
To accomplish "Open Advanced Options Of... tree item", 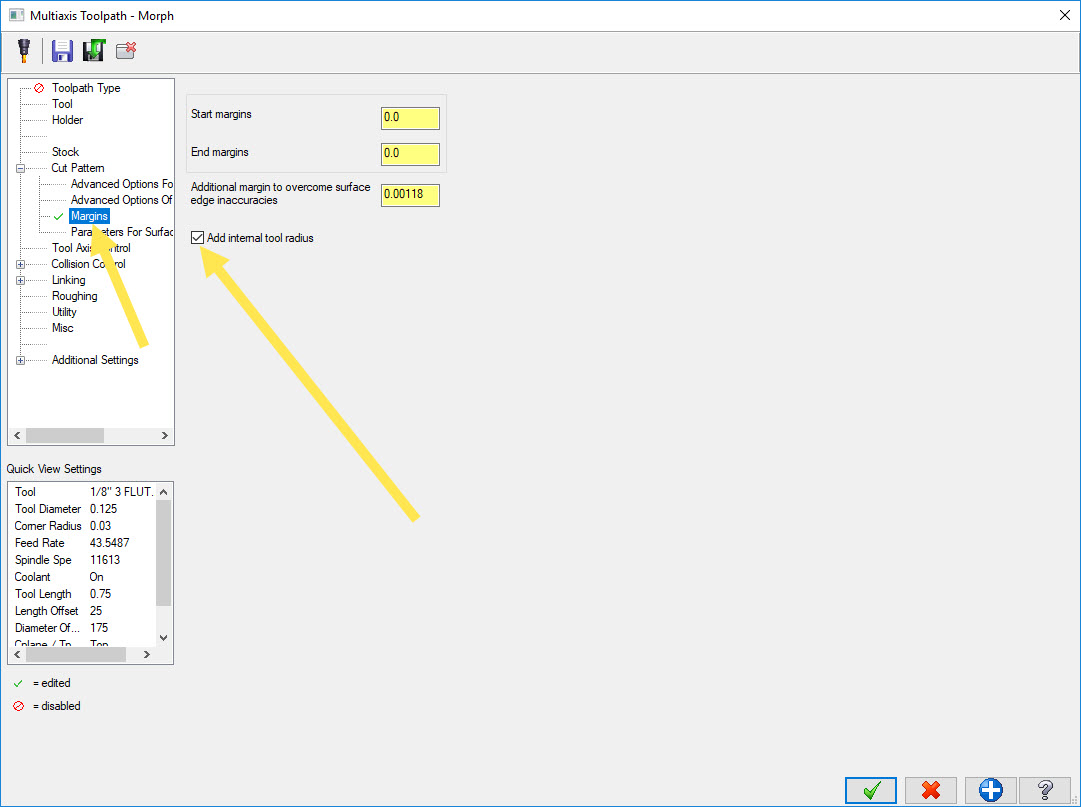I will tap(121, 200).
